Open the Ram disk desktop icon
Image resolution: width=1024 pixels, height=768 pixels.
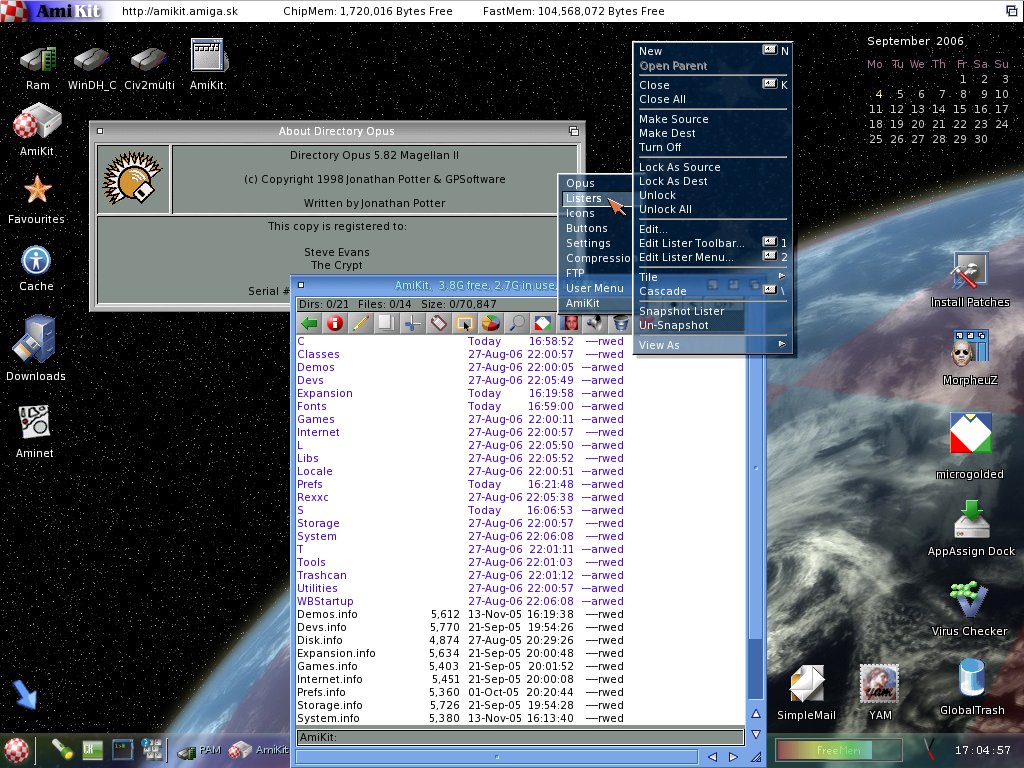38,67
